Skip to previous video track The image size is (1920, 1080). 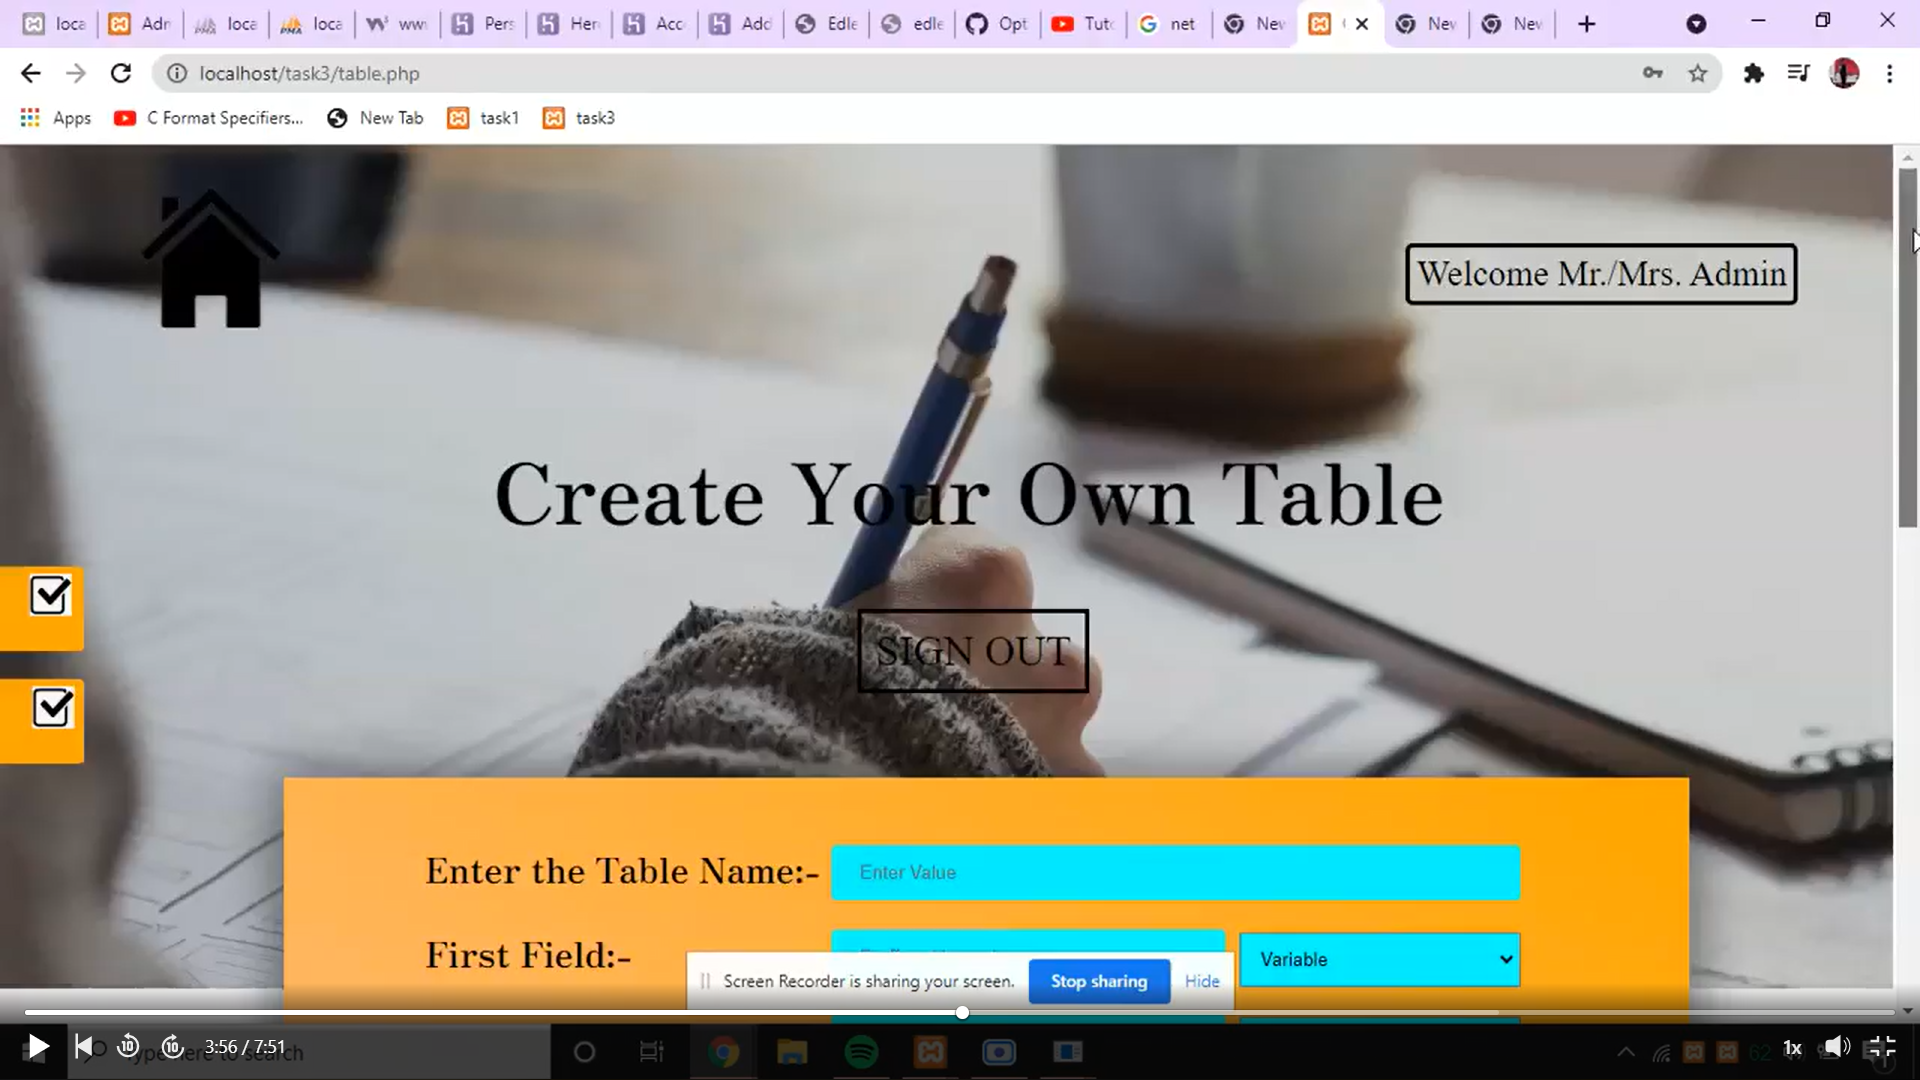(84, 1047)
